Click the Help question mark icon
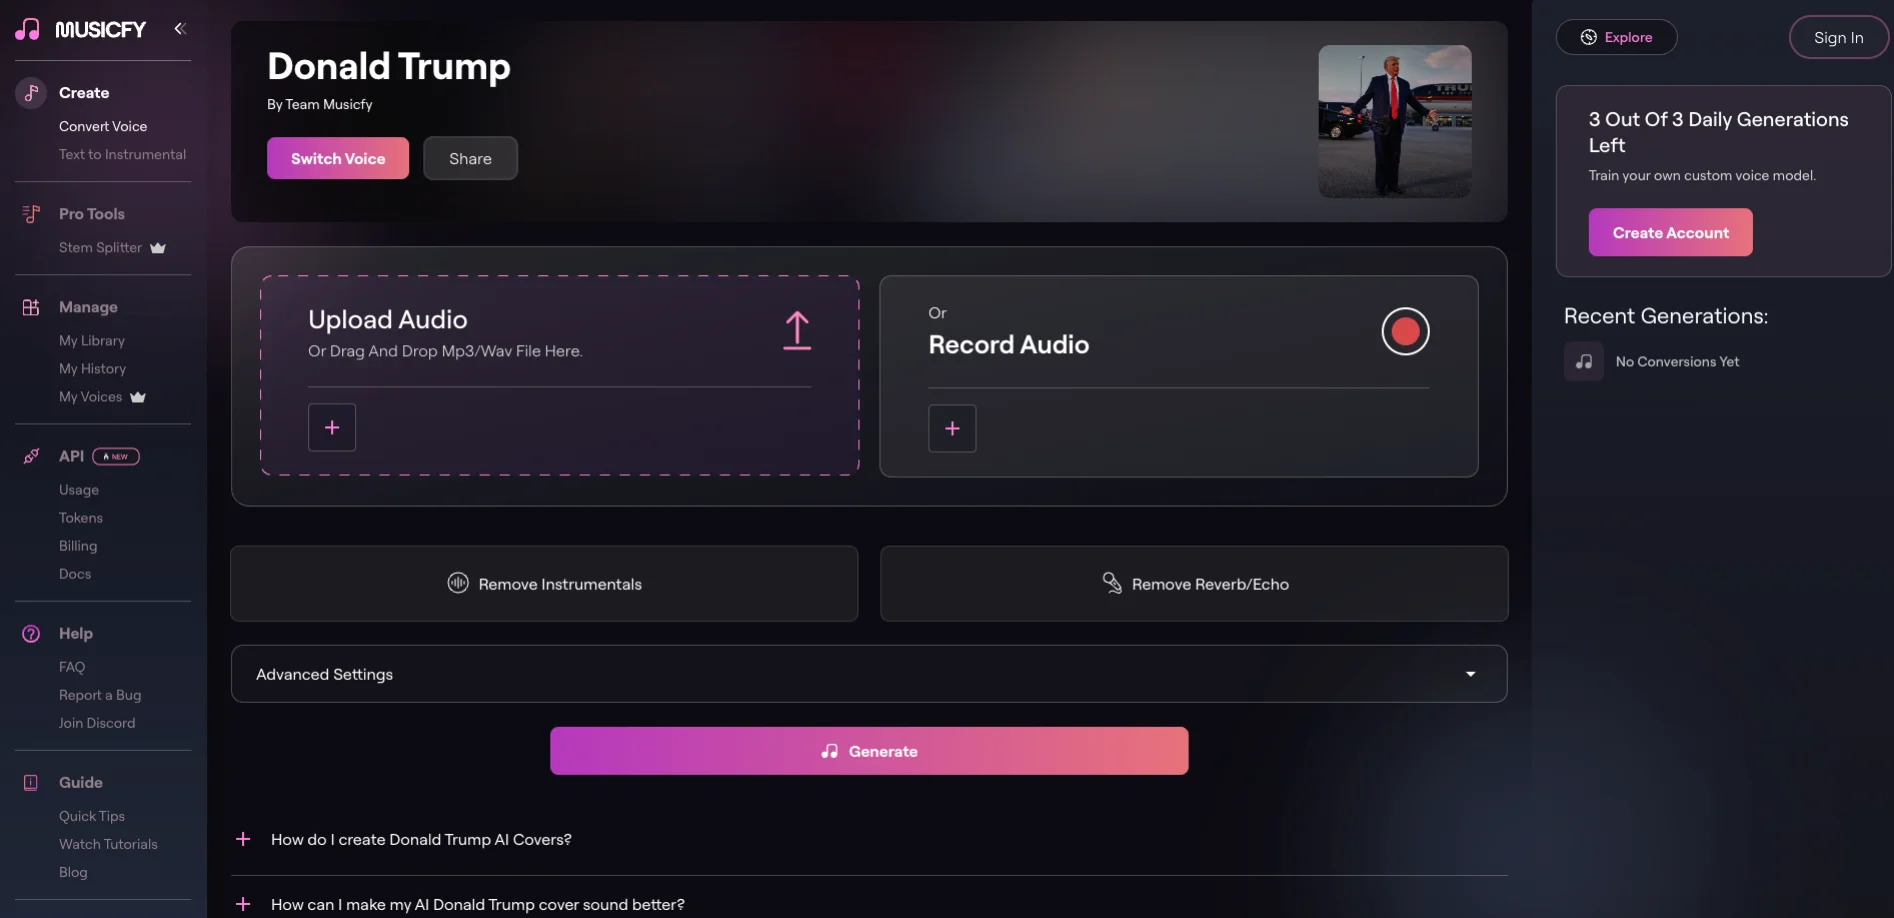The height and width of the screenshot is (918, 1894). [31, 634]
